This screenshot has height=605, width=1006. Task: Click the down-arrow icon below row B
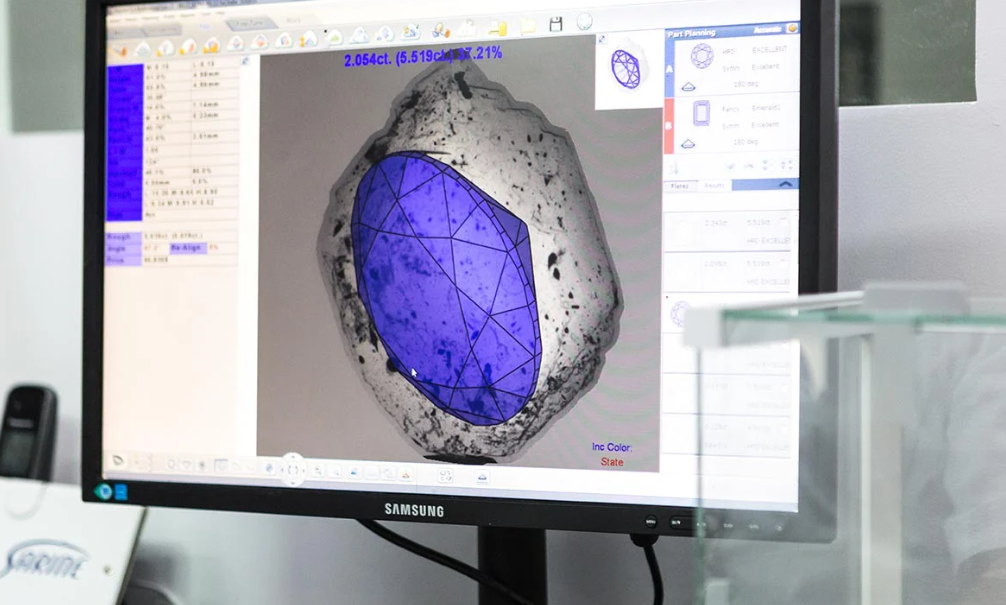click(x=674, y=168)
